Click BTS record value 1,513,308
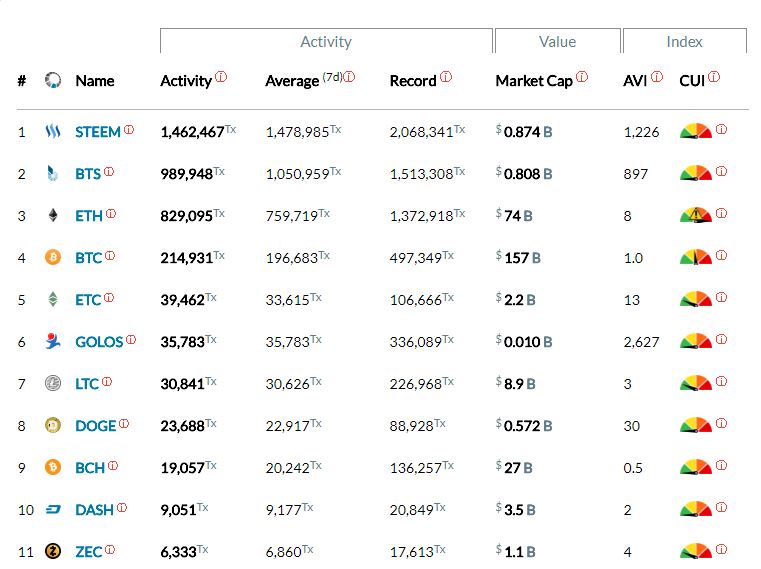 pos(421,174)
